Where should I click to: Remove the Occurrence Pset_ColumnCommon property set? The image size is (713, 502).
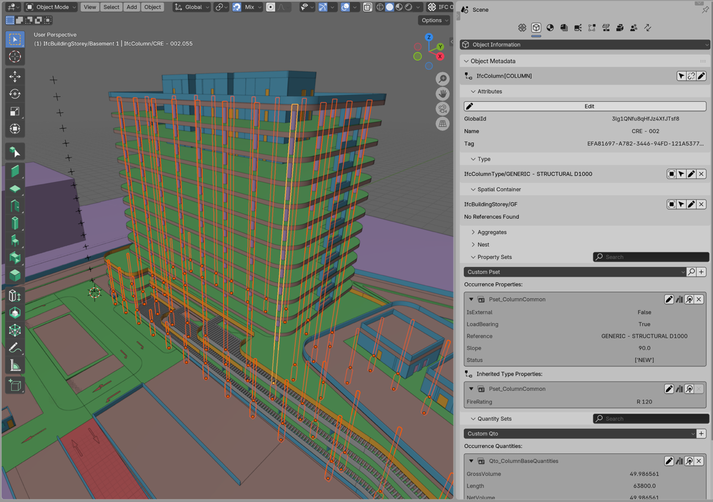[699, 299]
